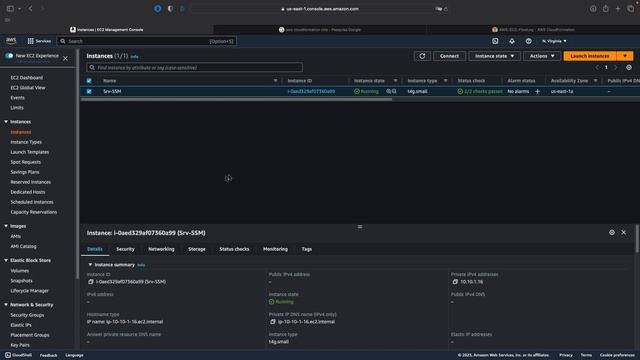This screenshot has height=360, width=640.
Task: Click the horizontal scrollbar under instances table
Action: tap(236, 99)
